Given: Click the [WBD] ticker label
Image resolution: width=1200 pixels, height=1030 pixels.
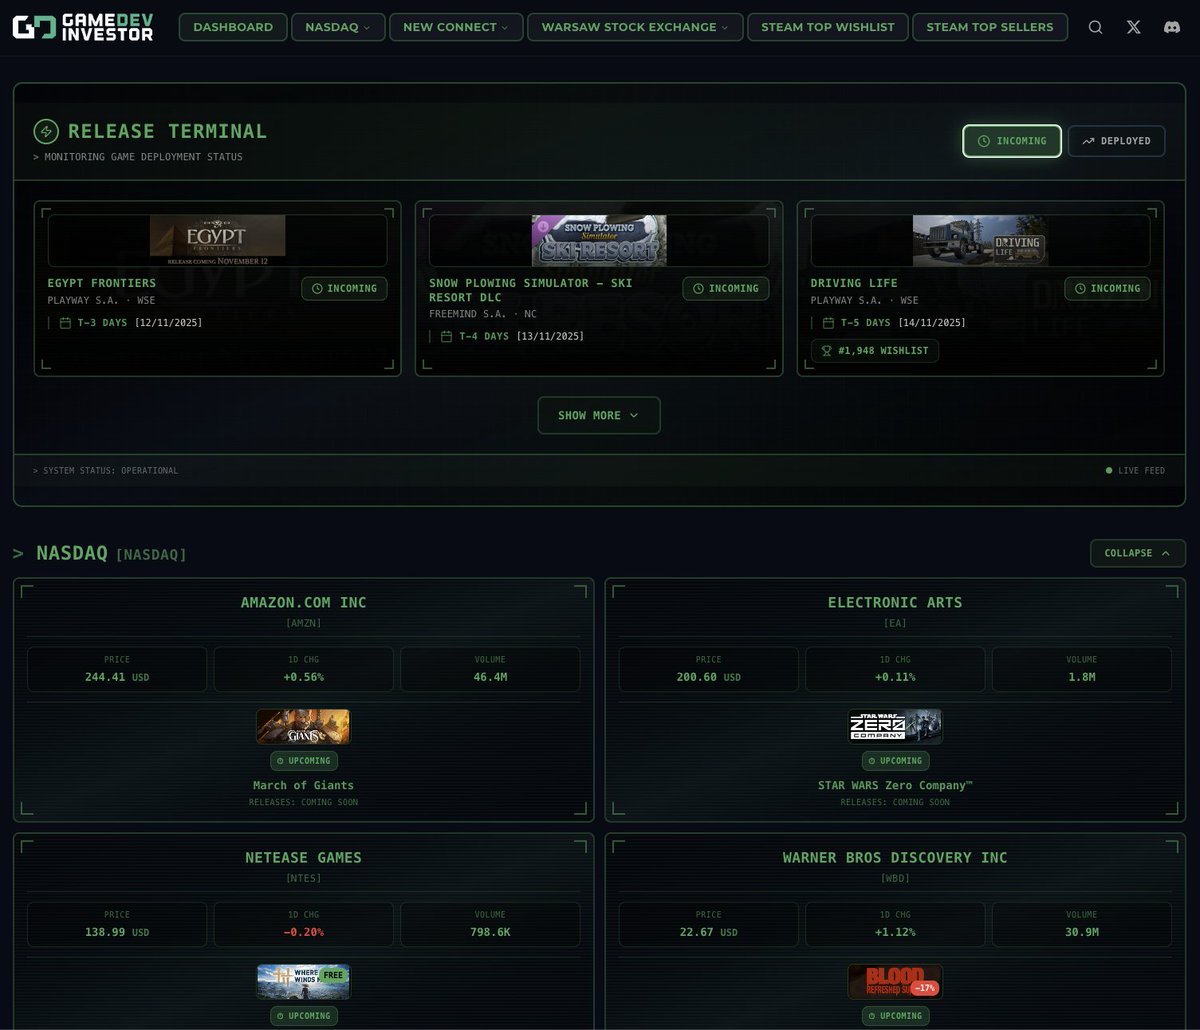Looking at the screenshot, I should 895,879.
